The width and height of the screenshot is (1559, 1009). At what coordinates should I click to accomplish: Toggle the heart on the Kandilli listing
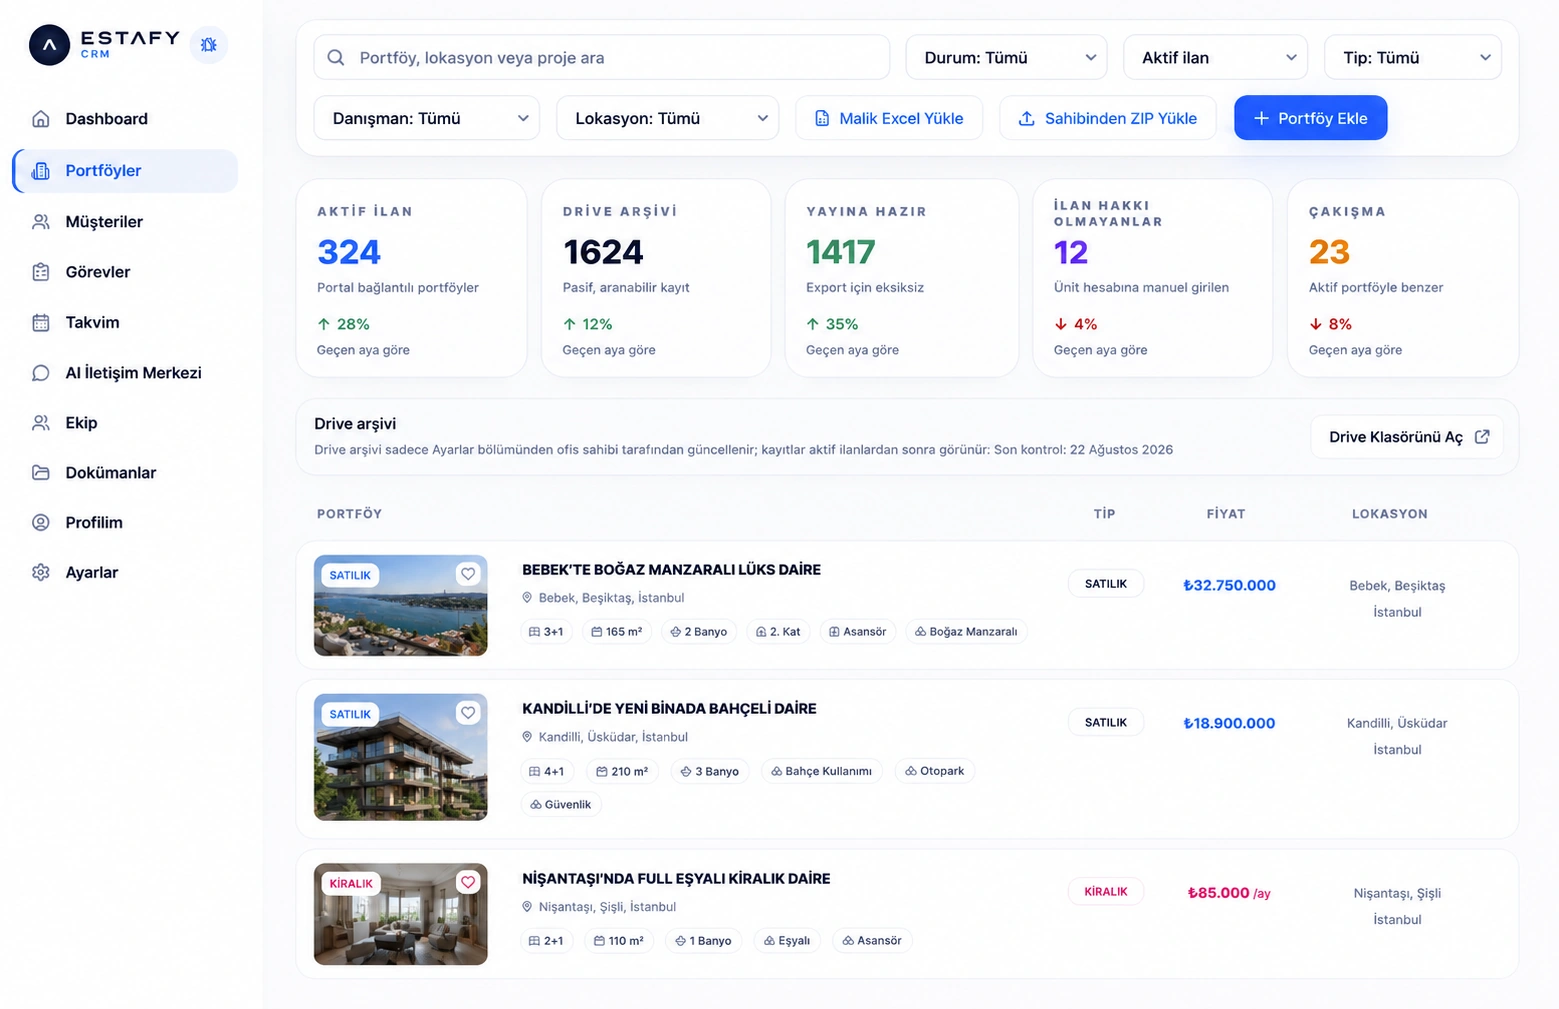click(468, 713)
